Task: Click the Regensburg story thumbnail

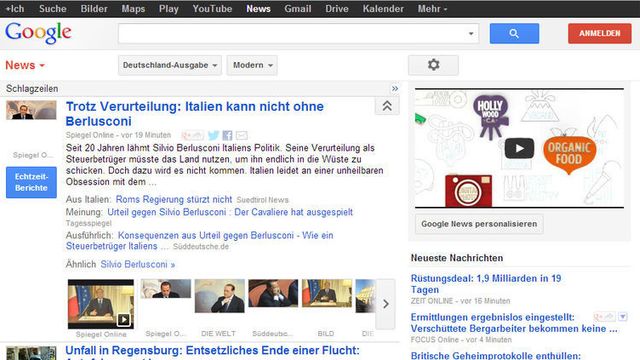Action: [x=31, y=353]
